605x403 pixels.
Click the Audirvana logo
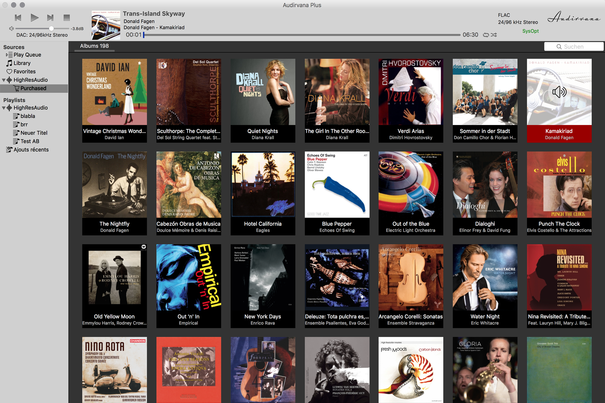pyautogui.click(x=573, y=17)
